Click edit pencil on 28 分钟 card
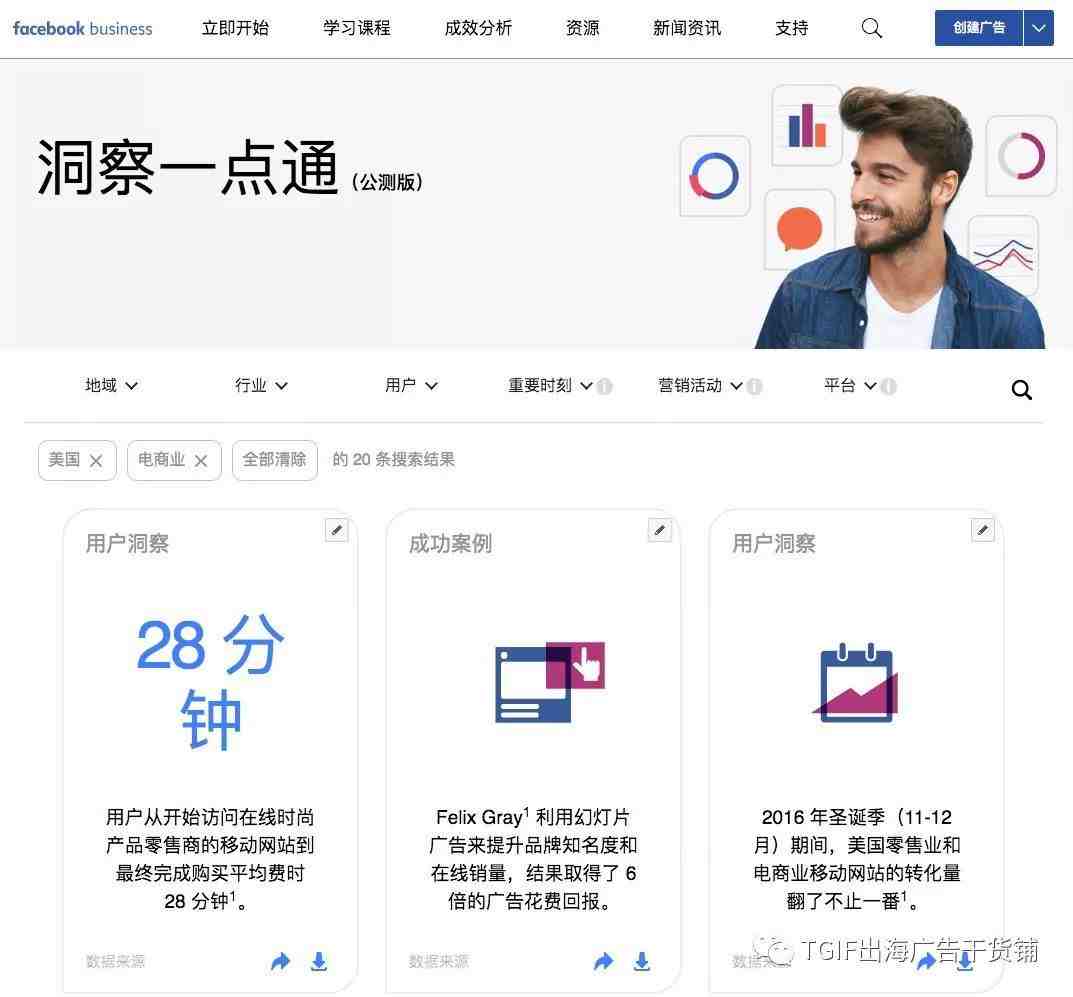This screenshot has width=1073, height=997. click(x=337, y=530)
